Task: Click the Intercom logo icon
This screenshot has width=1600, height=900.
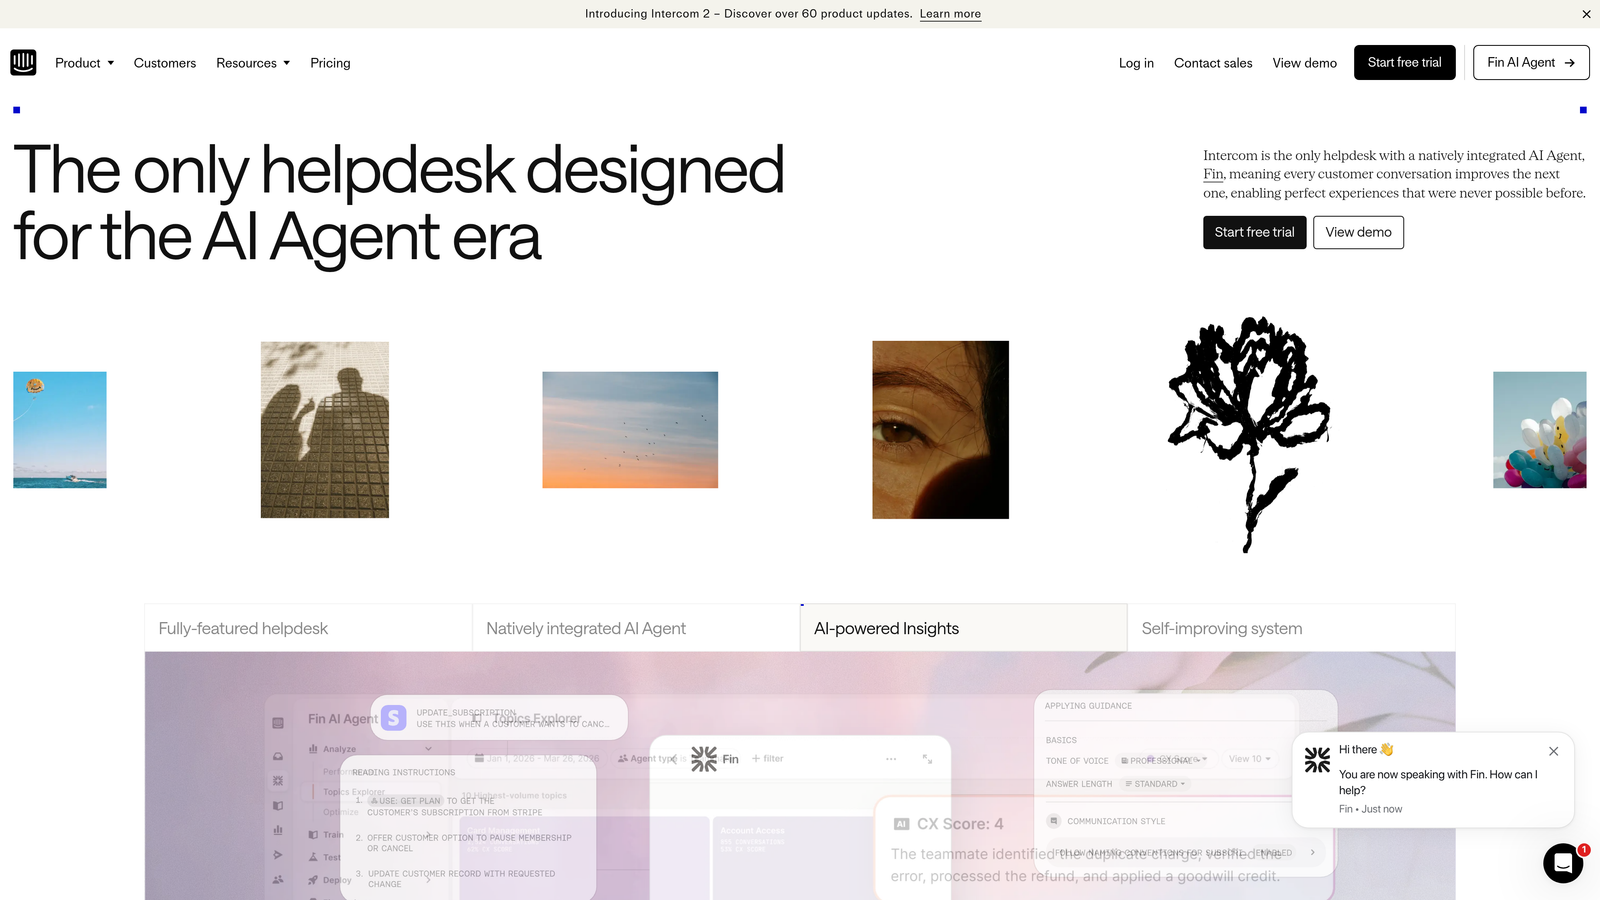Action: coord(23,62)
